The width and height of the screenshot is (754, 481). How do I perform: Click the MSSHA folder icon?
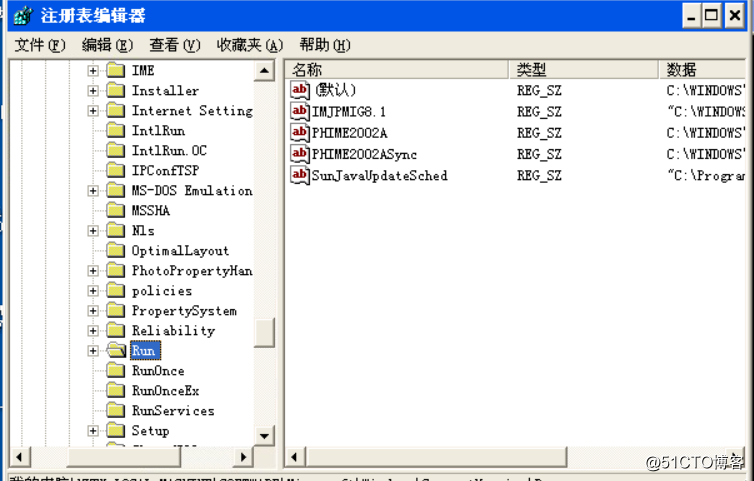[116, 211]
